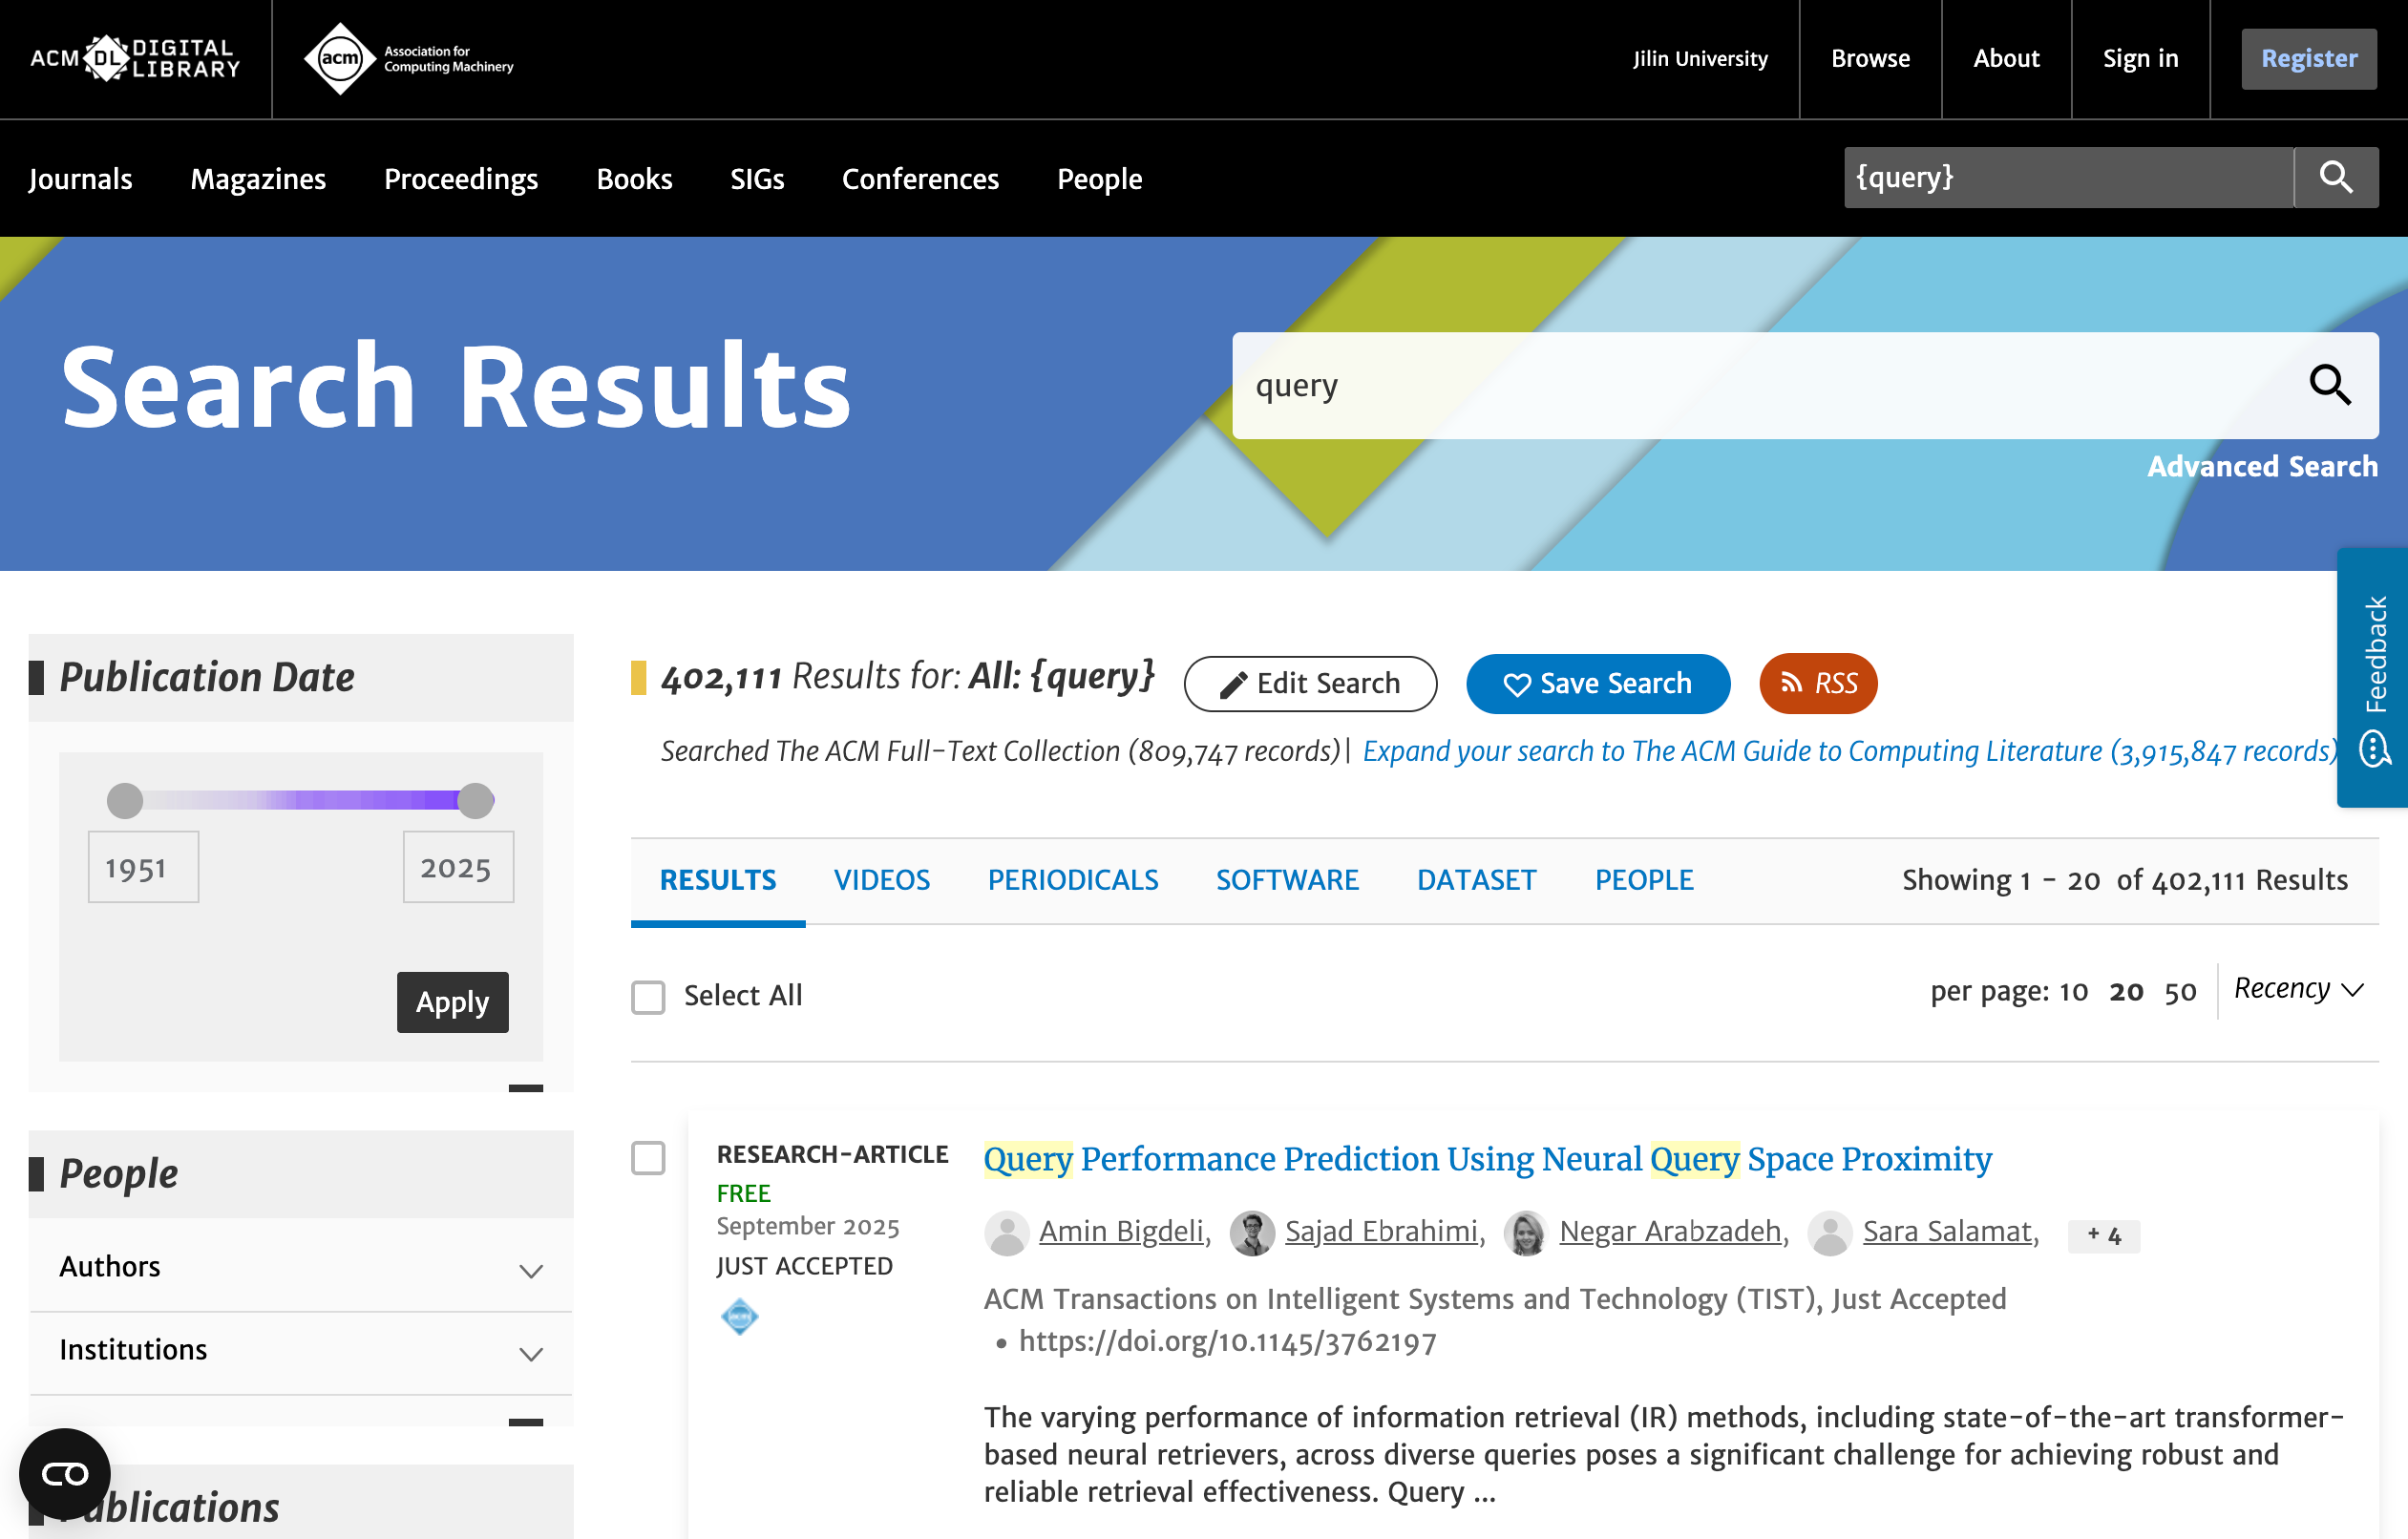Click the ACM Digital Library logo
Image resolution: width=2408 pixels, height=1539 pixels.
134,59
